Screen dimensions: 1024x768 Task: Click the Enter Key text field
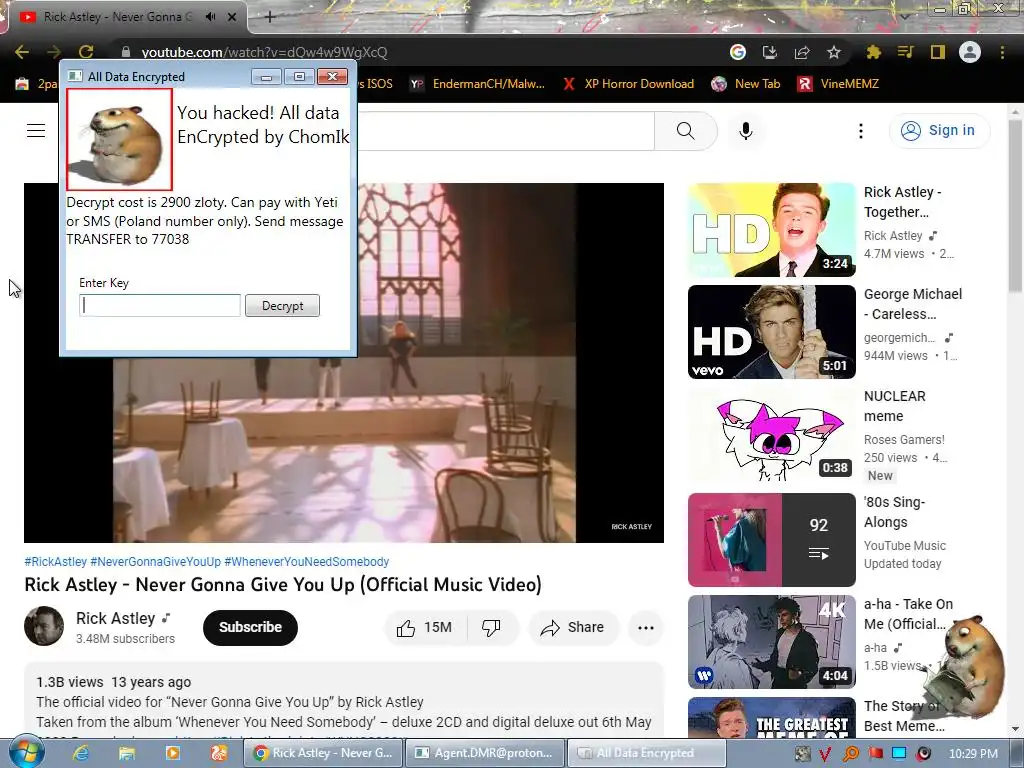point(160,306)
